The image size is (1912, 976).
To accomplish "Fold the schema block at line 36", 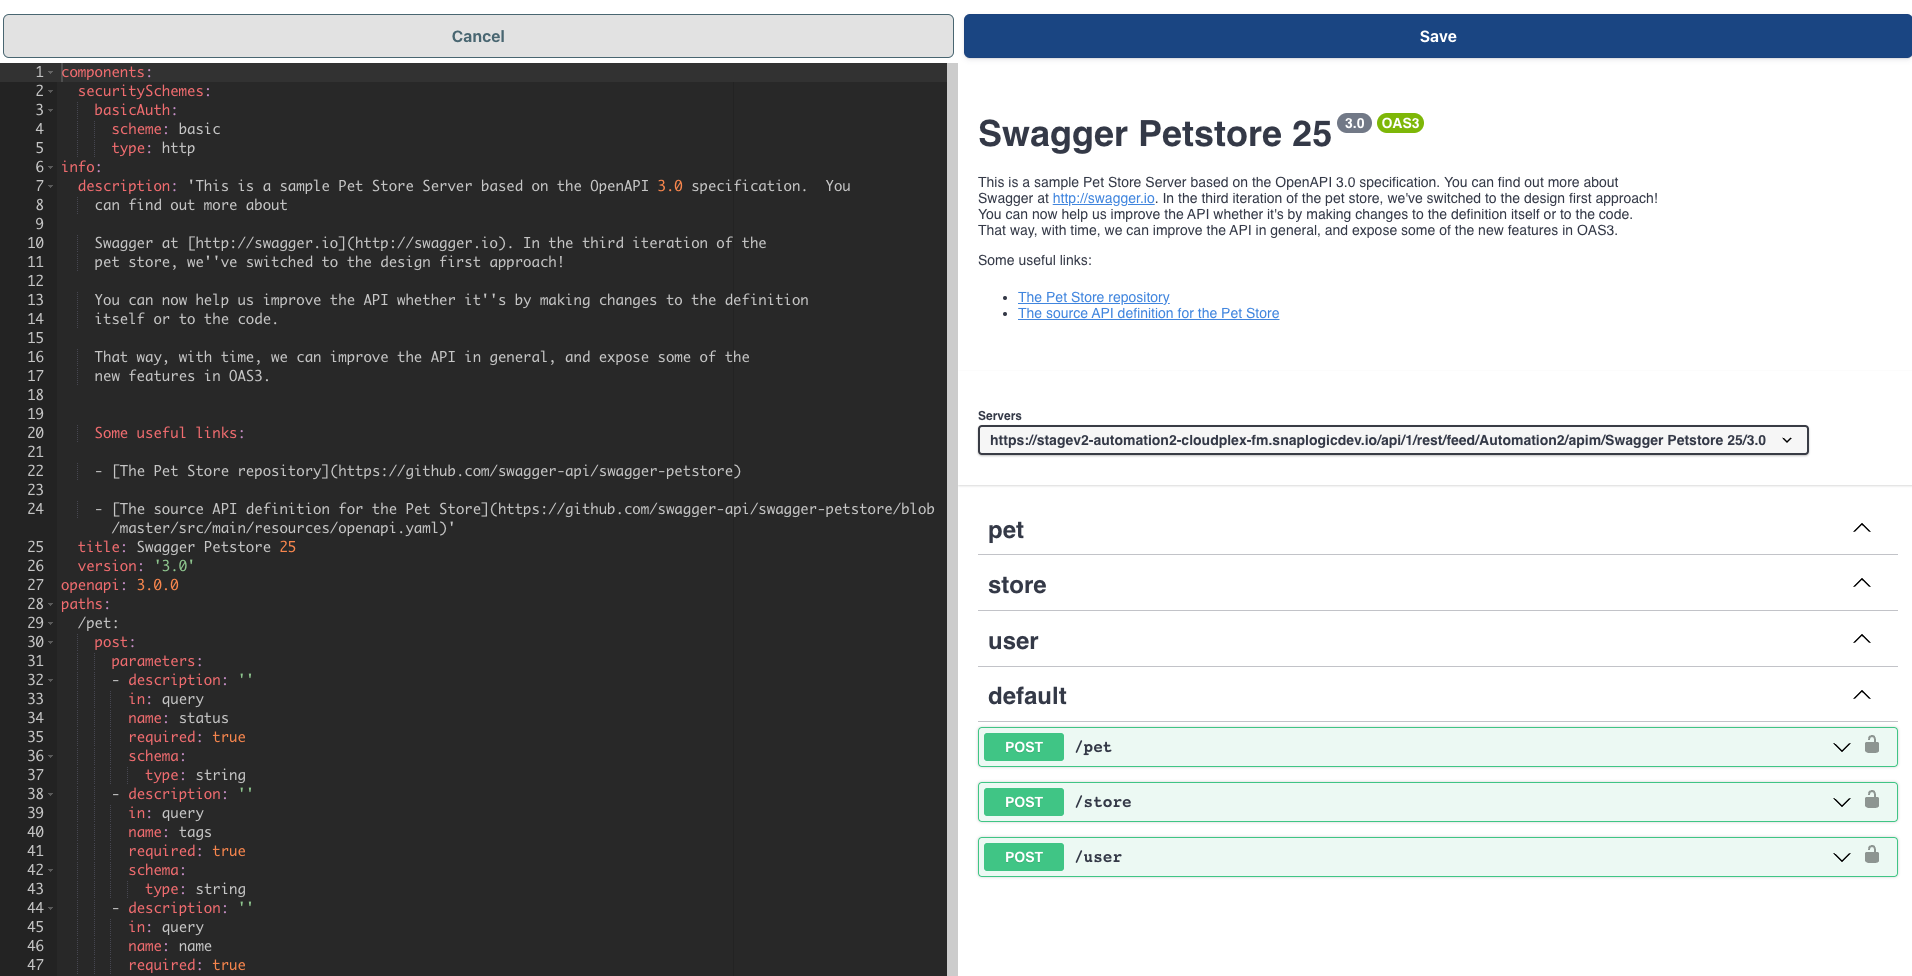I will [51, 756].
